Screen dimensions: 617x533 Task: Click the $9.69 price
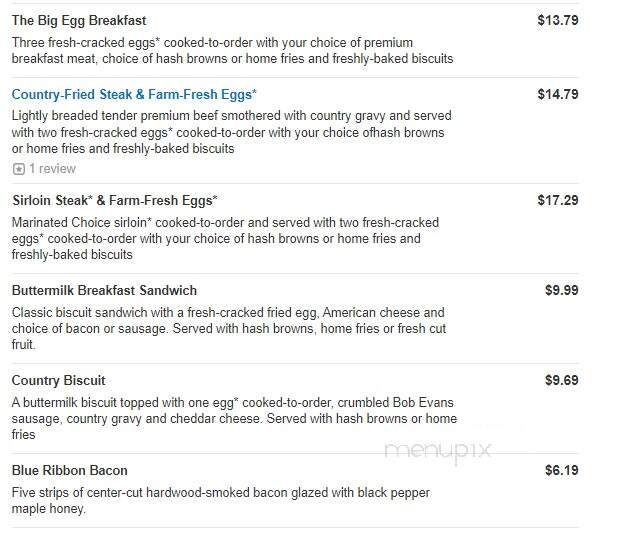(x=562, y=380)
